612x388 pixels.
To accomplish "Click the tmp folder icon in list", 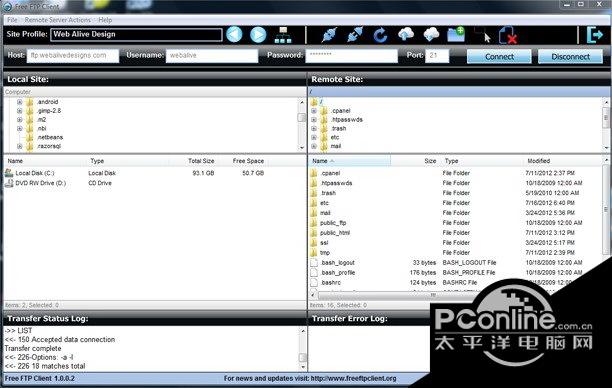I will point(314,253).
